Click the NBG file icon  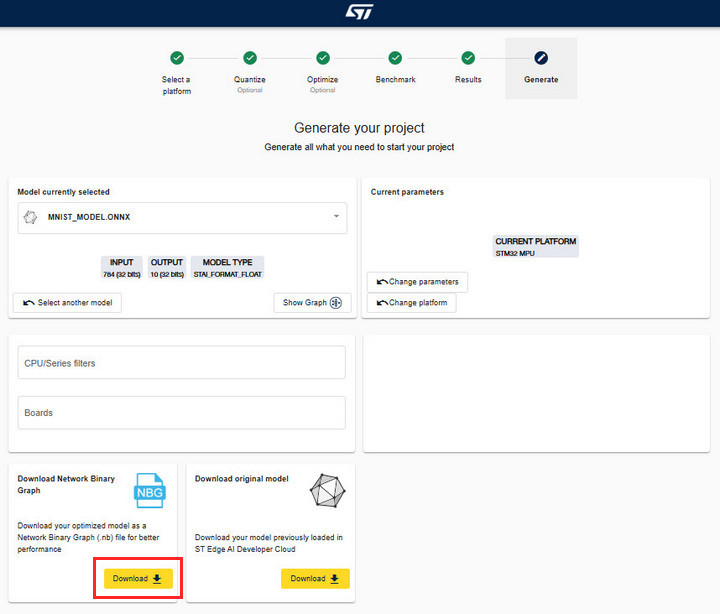tap(150, 490)
